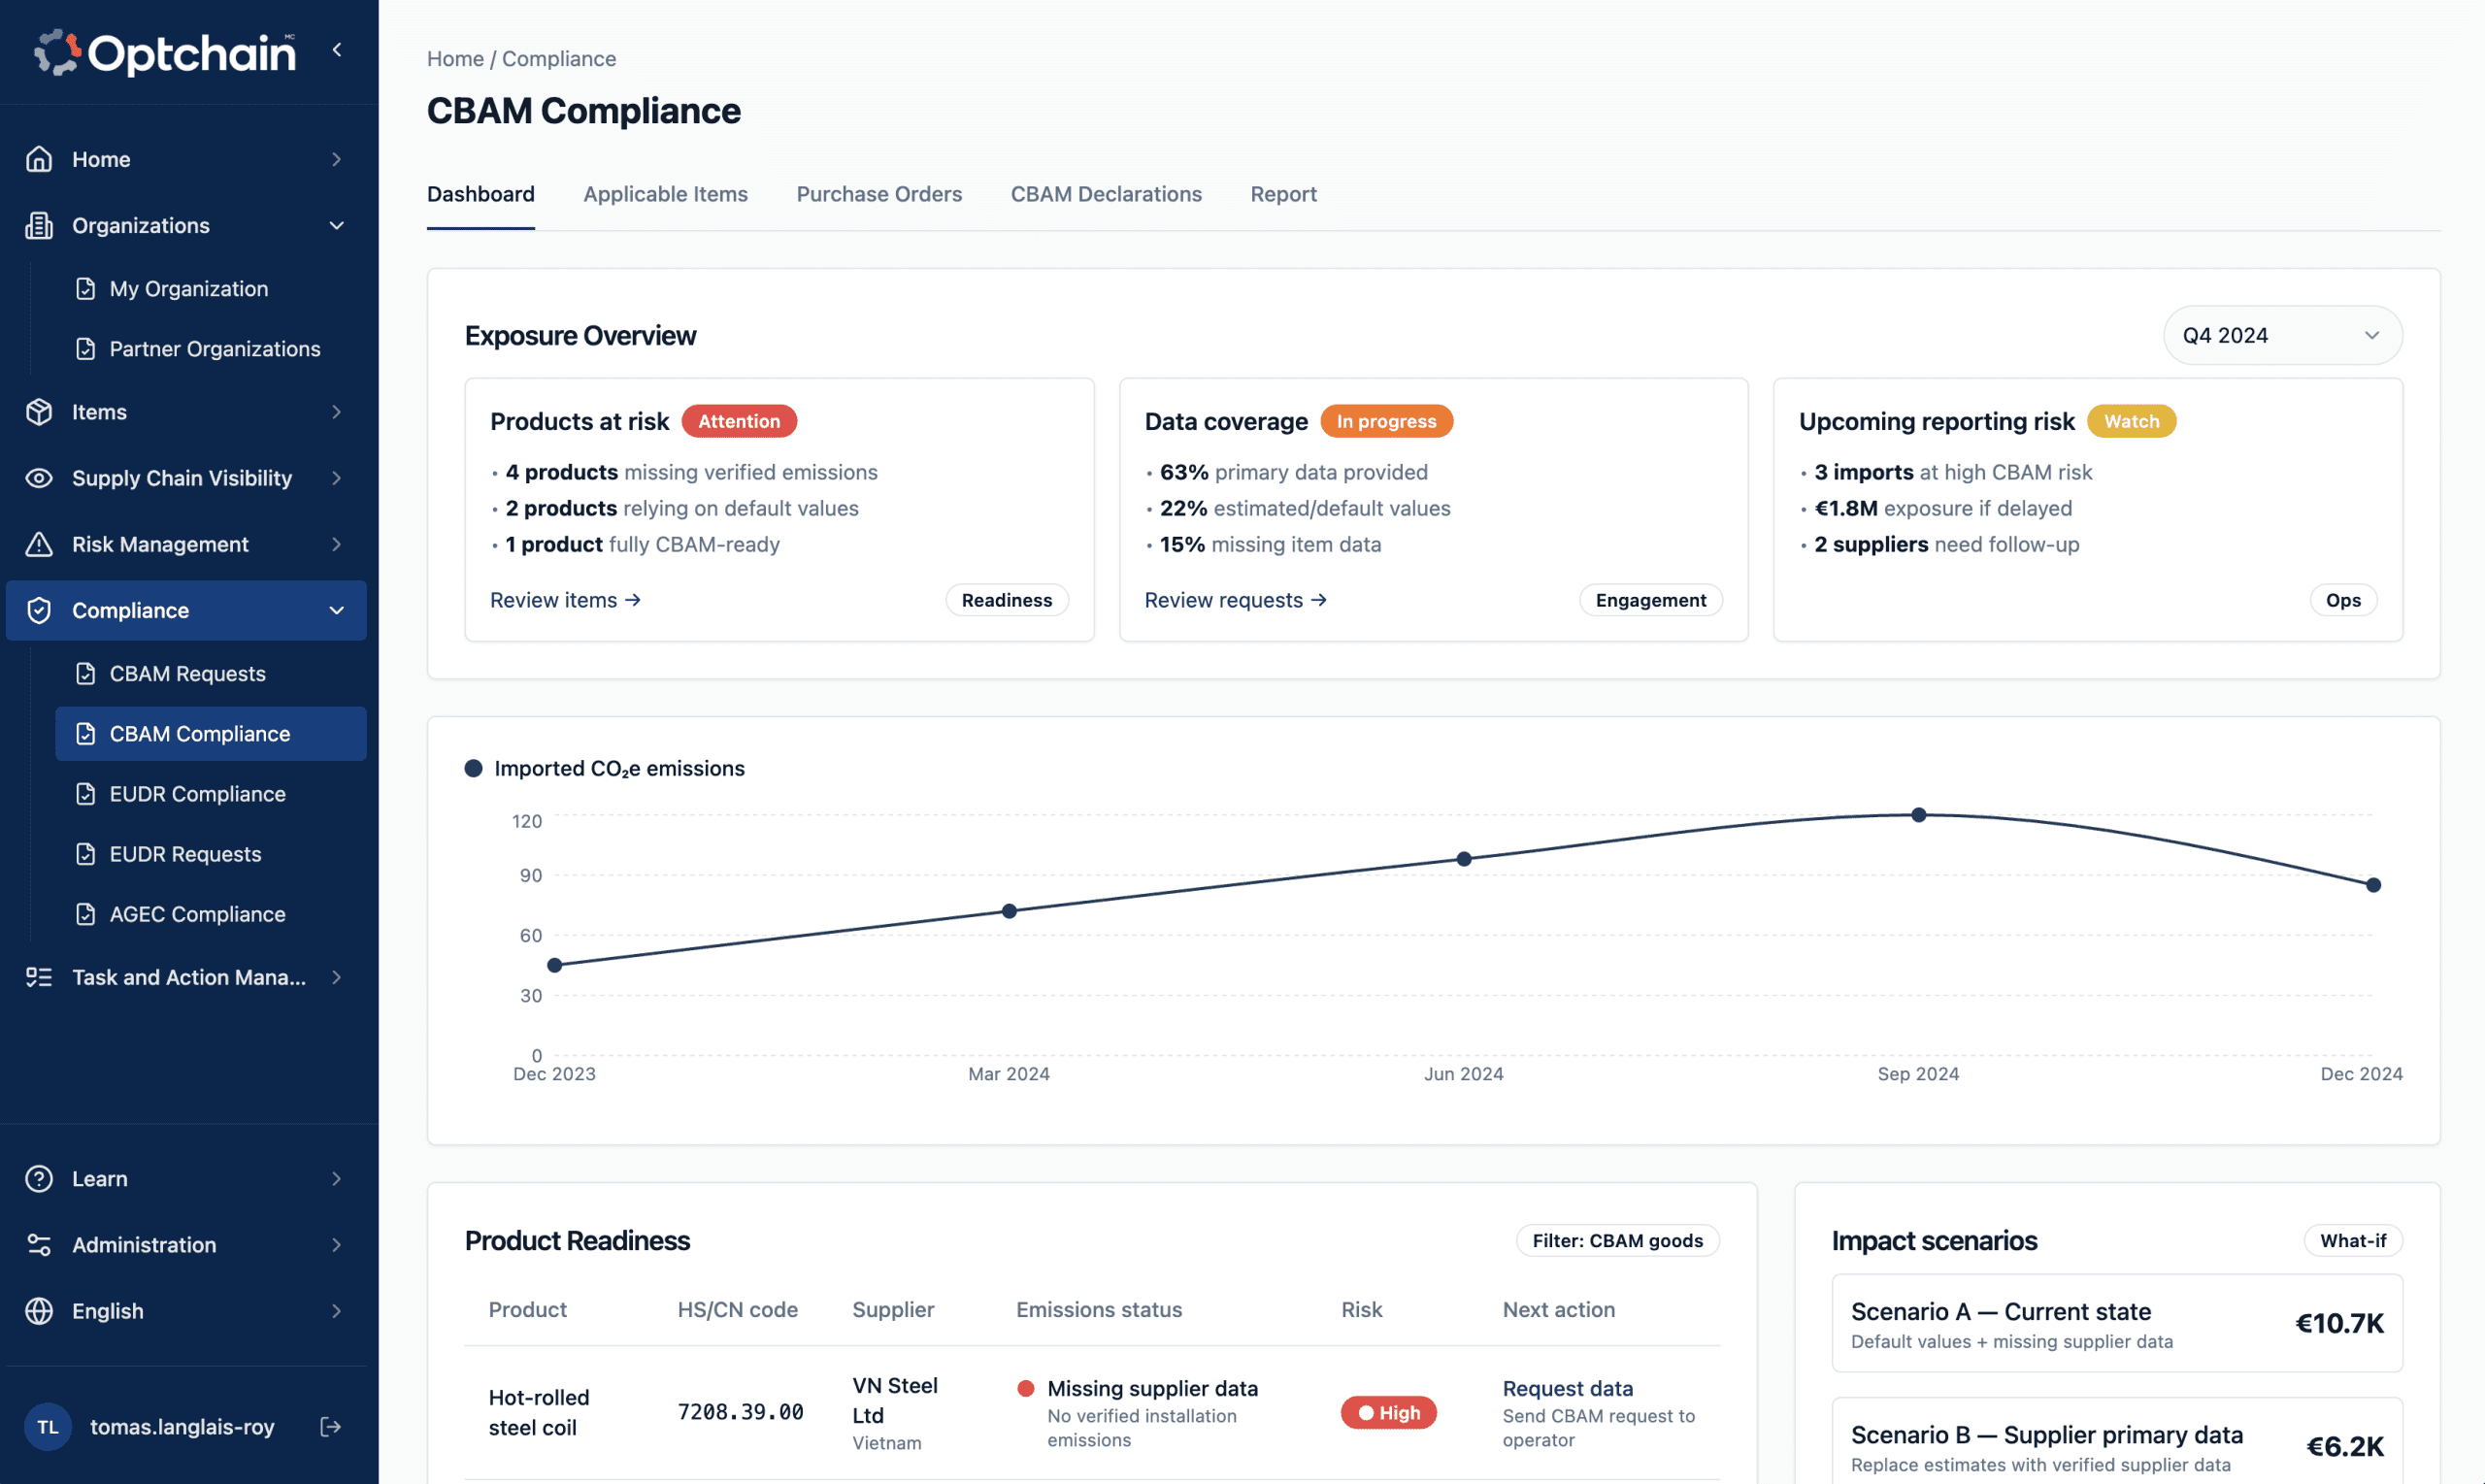The height and width of the screenshot is (1484, 2485).
Task: Collapse the sidebar with the arrow
Action: point(337,50)
